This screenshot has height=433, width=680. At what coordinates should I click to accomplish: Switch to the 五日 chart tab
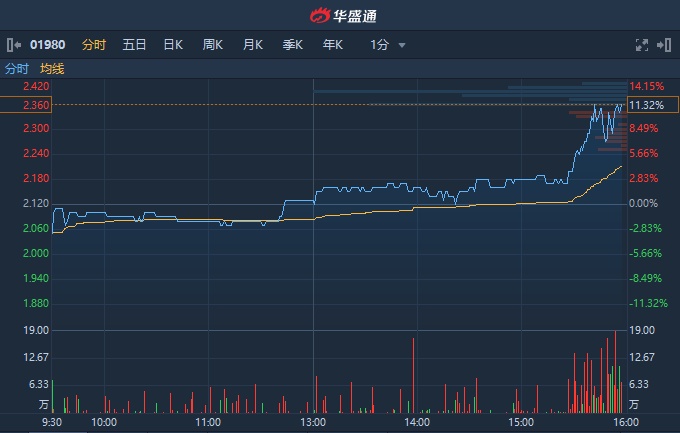pyautogui.click(x=134, y=45)
